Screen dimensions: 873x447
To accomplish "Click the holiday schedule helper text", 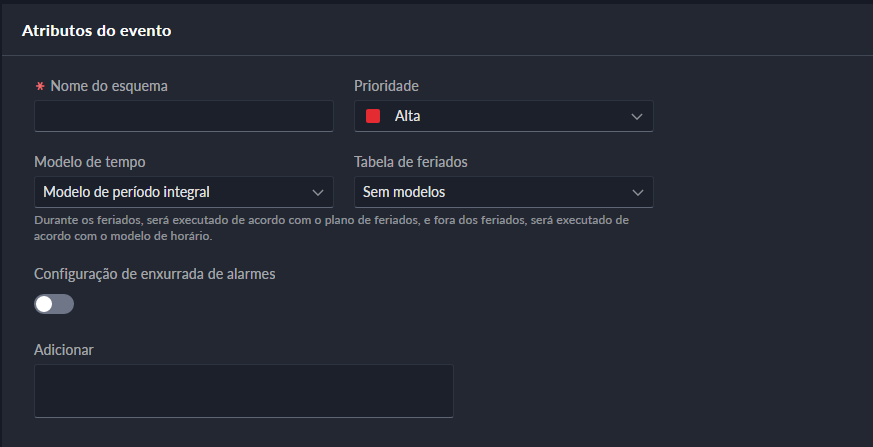I will (330, 228).
